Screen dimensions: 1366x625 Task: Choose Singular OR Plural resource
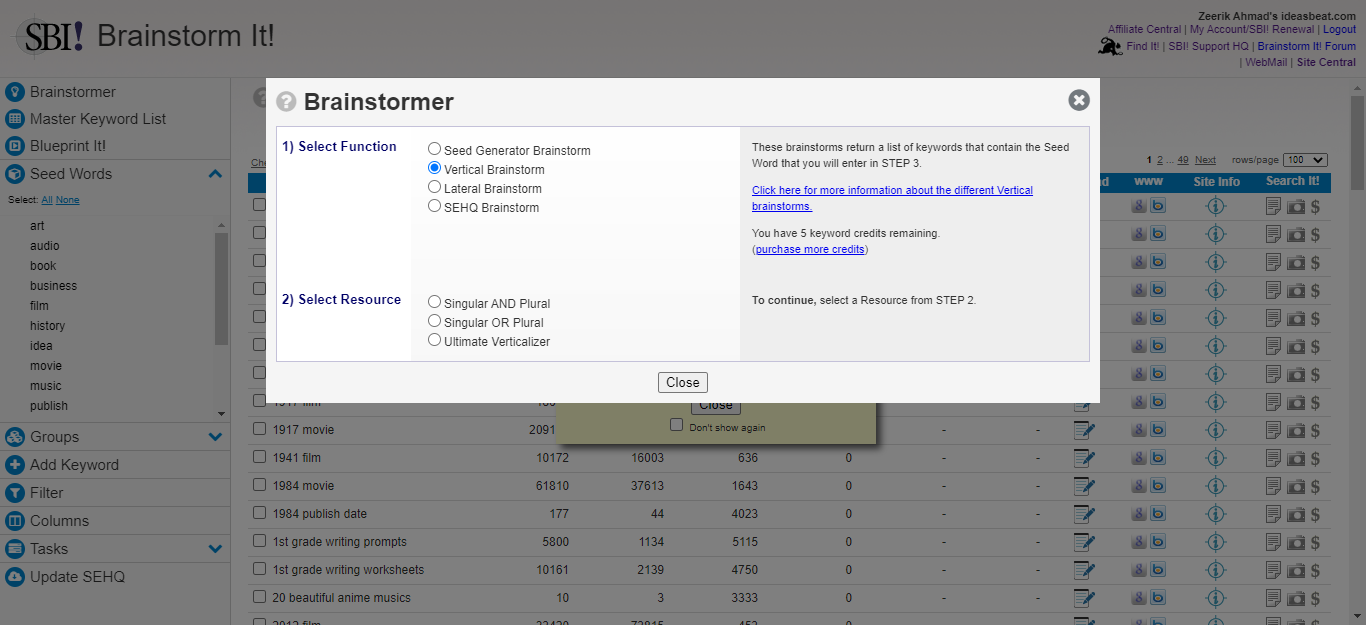[434, 321]
